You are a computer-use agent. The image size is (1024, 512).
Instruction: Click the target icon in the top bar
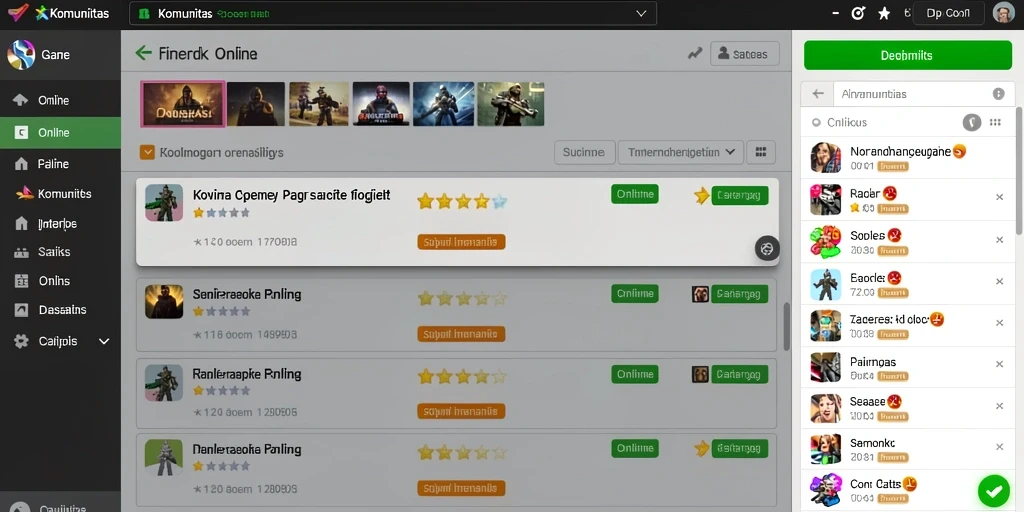(x=859, y=13)
